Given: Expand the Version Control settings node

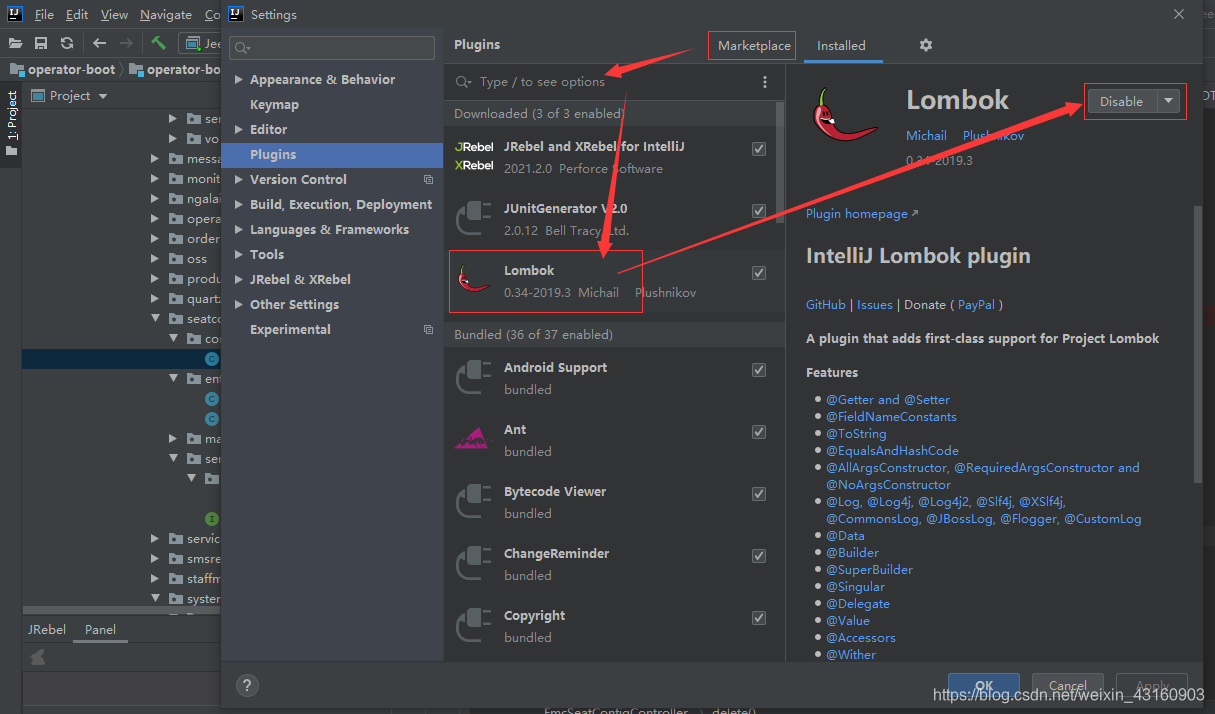Looking at the screenshot, I should (x=238, y=180).
